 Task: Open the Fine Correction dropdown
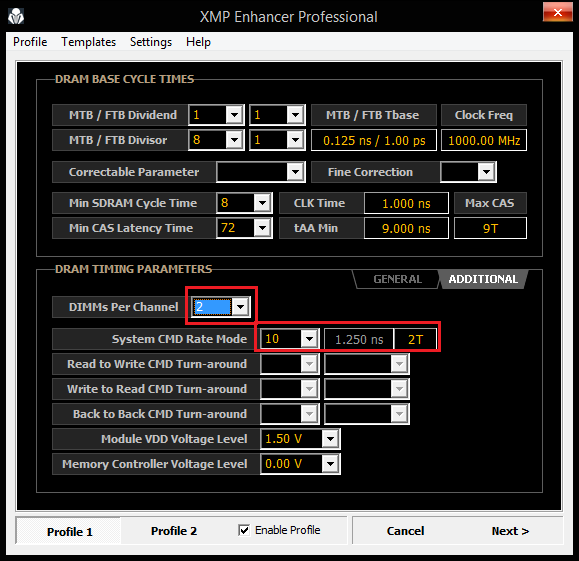click(x=486, y=172)
